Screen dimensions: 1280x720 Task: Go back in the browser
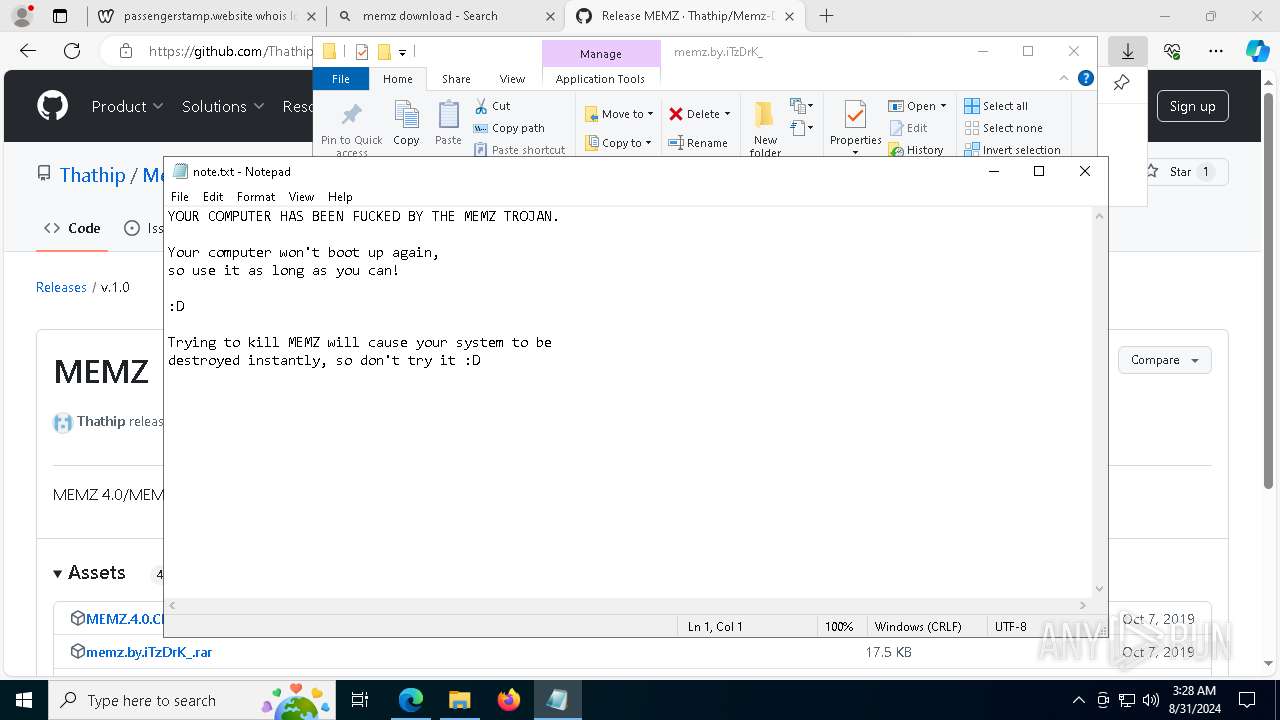tap(28, 51)
